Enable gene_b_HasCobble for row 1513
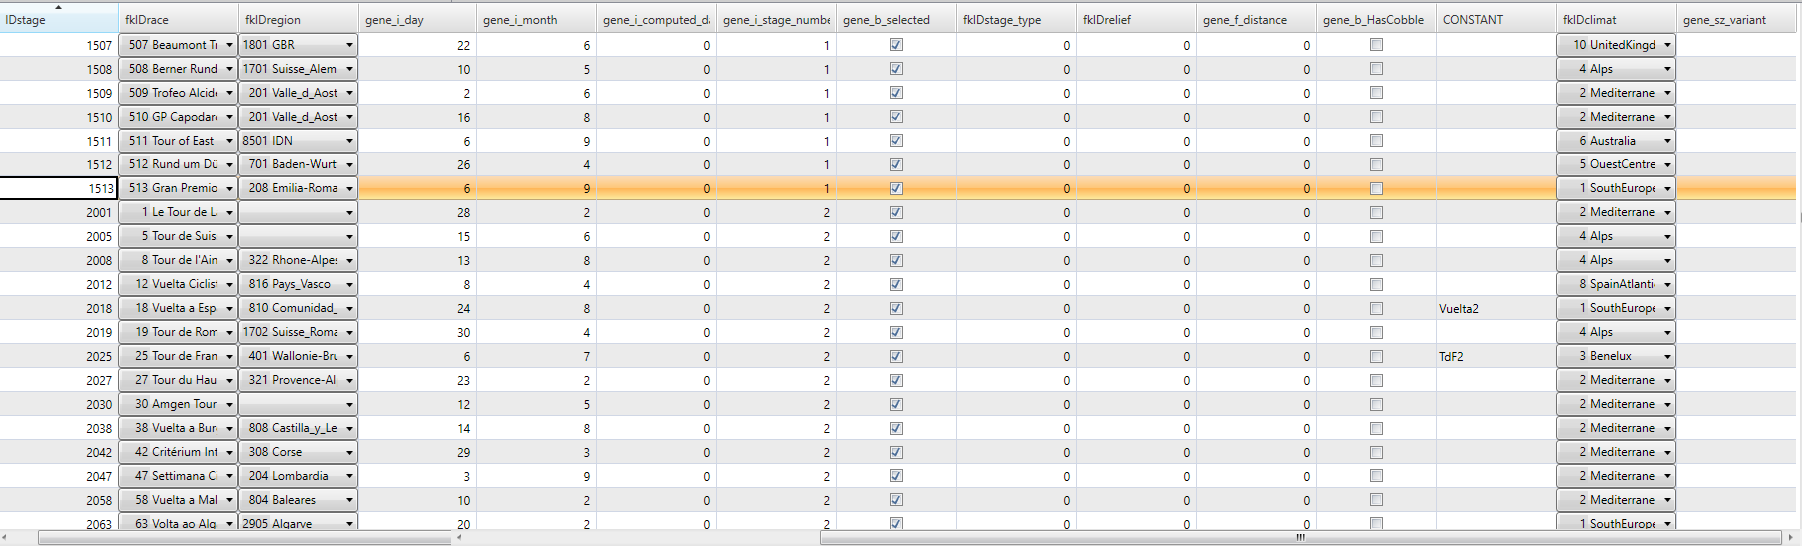This screenshot has height=546, width=1802. point(1376,188)
